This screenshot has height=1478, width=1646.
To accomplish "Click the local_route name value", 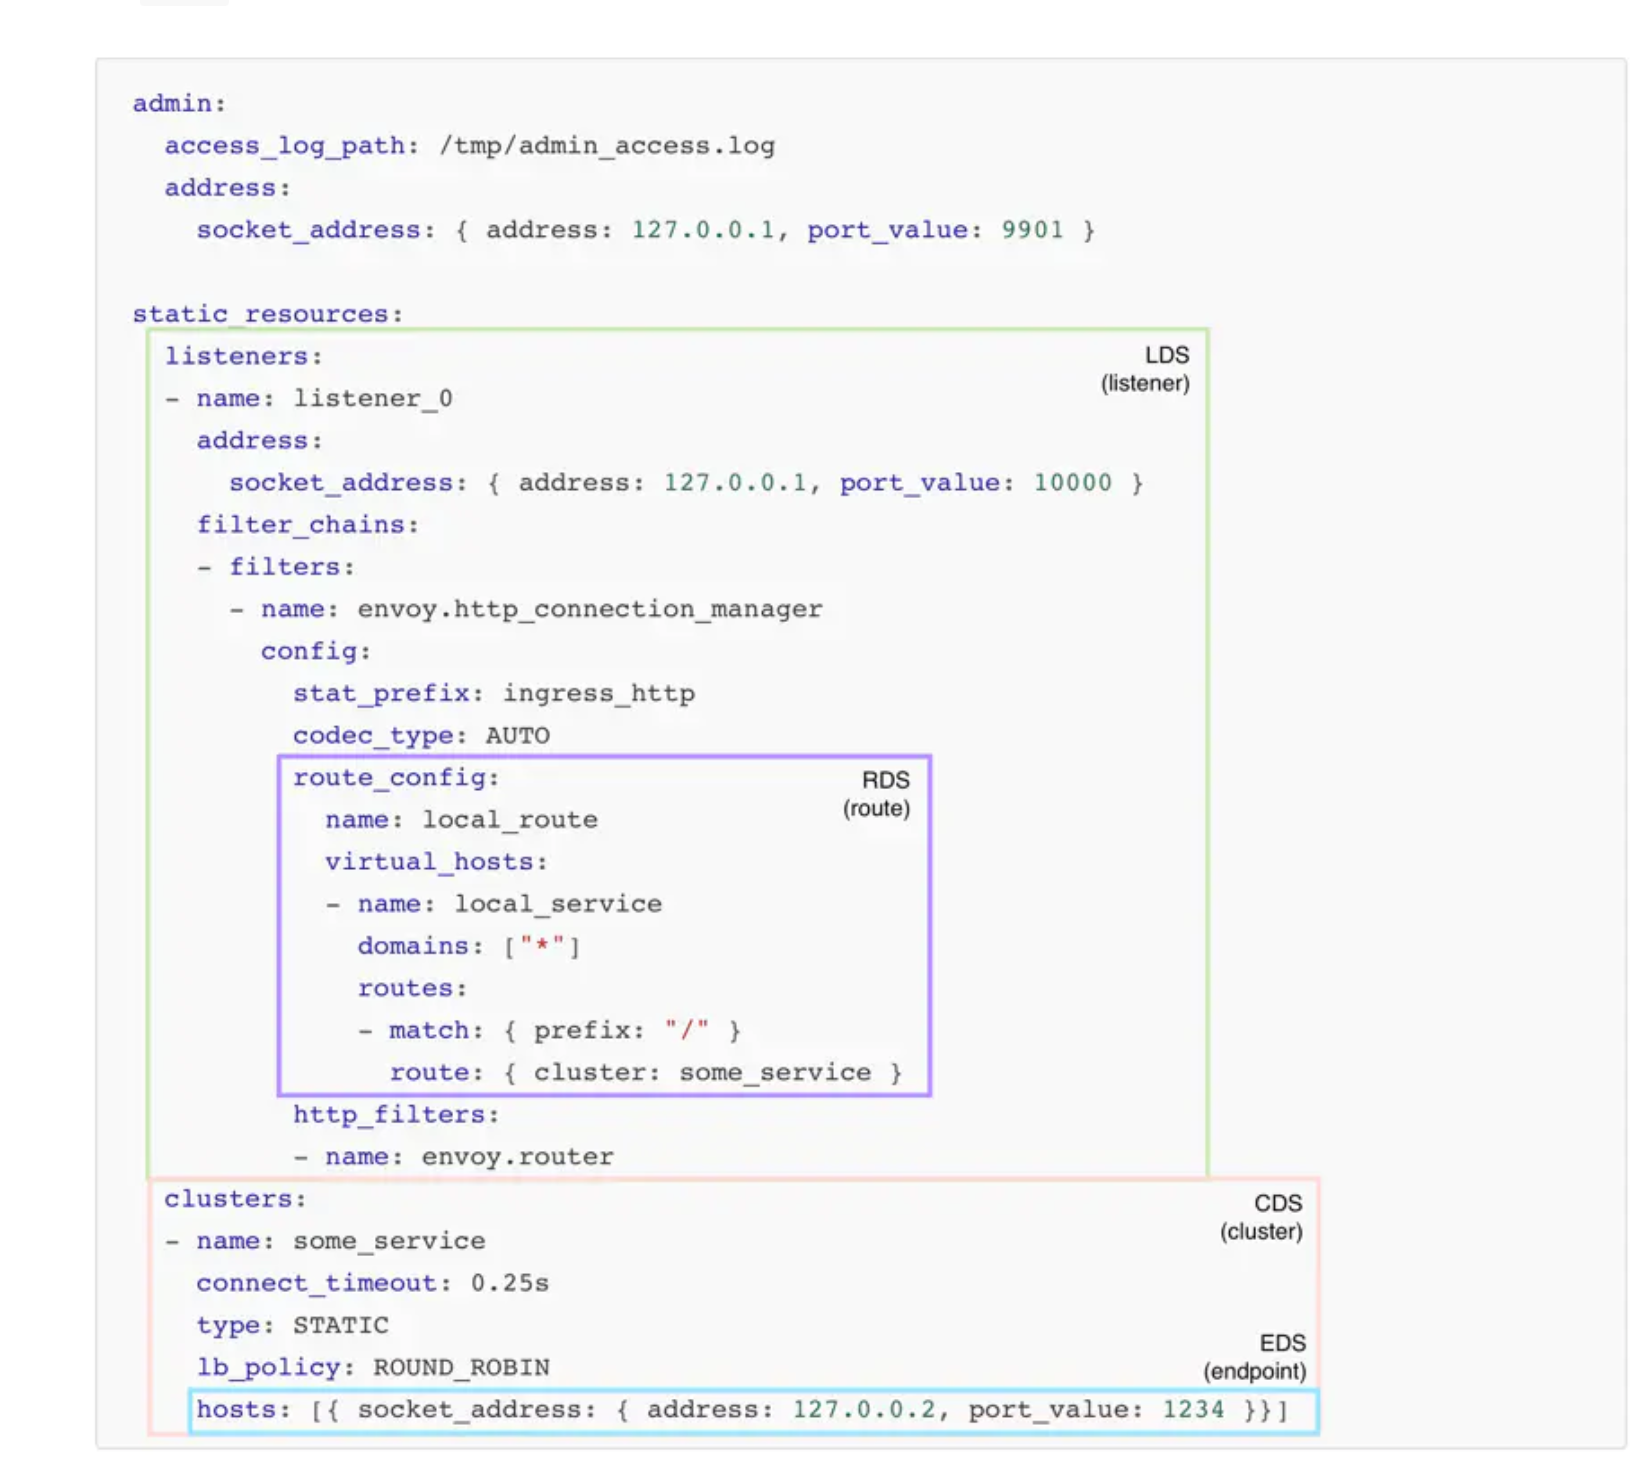I will (x=510, y=820).
